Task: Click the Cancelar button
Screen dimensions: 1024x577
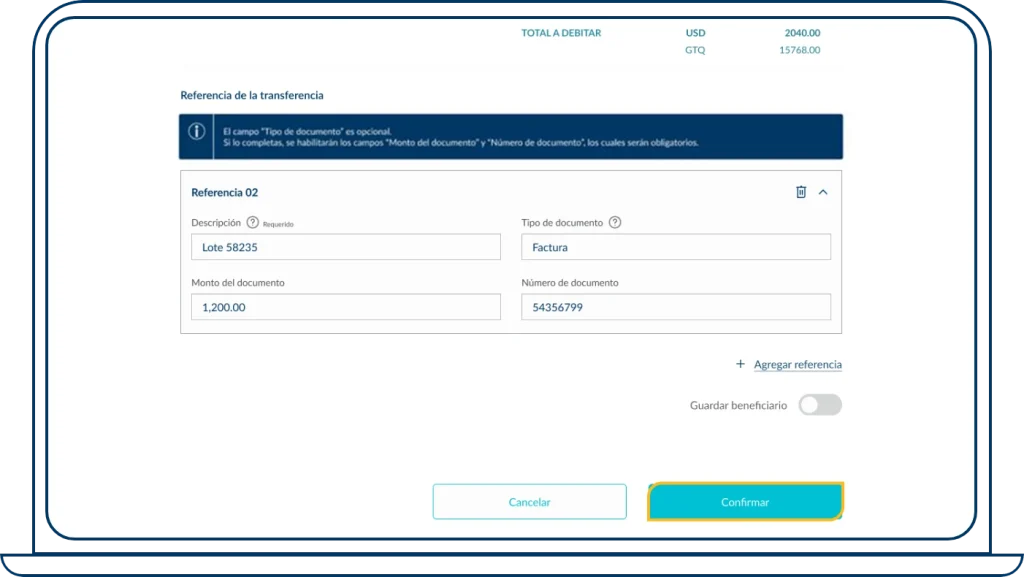Action: click(529, 502)
